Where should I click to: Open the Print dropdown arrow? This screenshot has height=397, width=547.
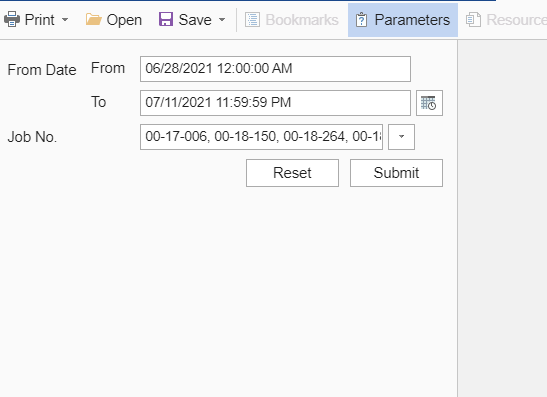click(x=65, y=20)
